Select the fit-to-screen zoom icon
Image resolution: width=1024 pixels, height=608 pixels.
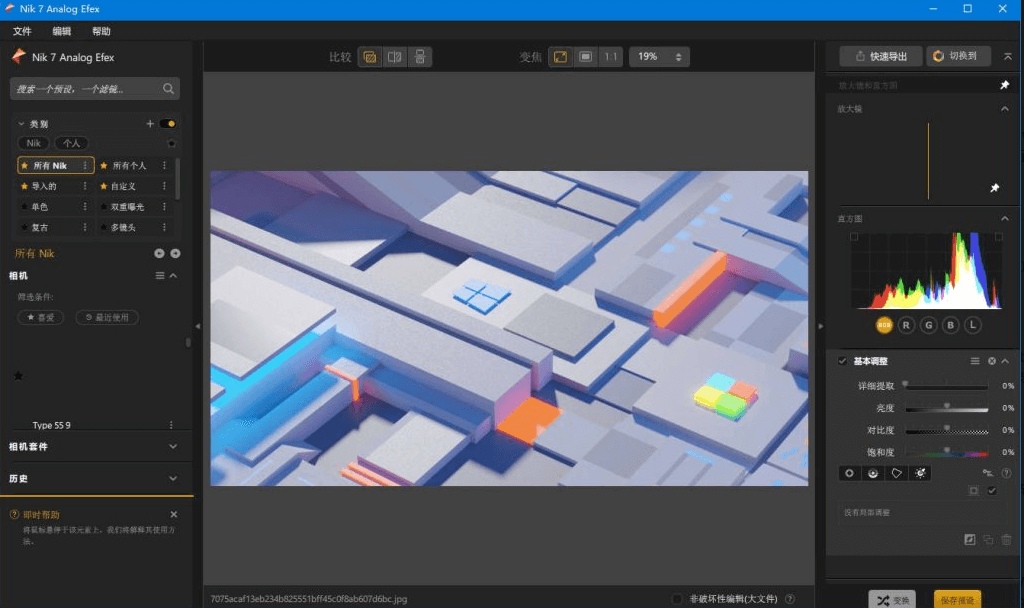(x=561, y=57)
